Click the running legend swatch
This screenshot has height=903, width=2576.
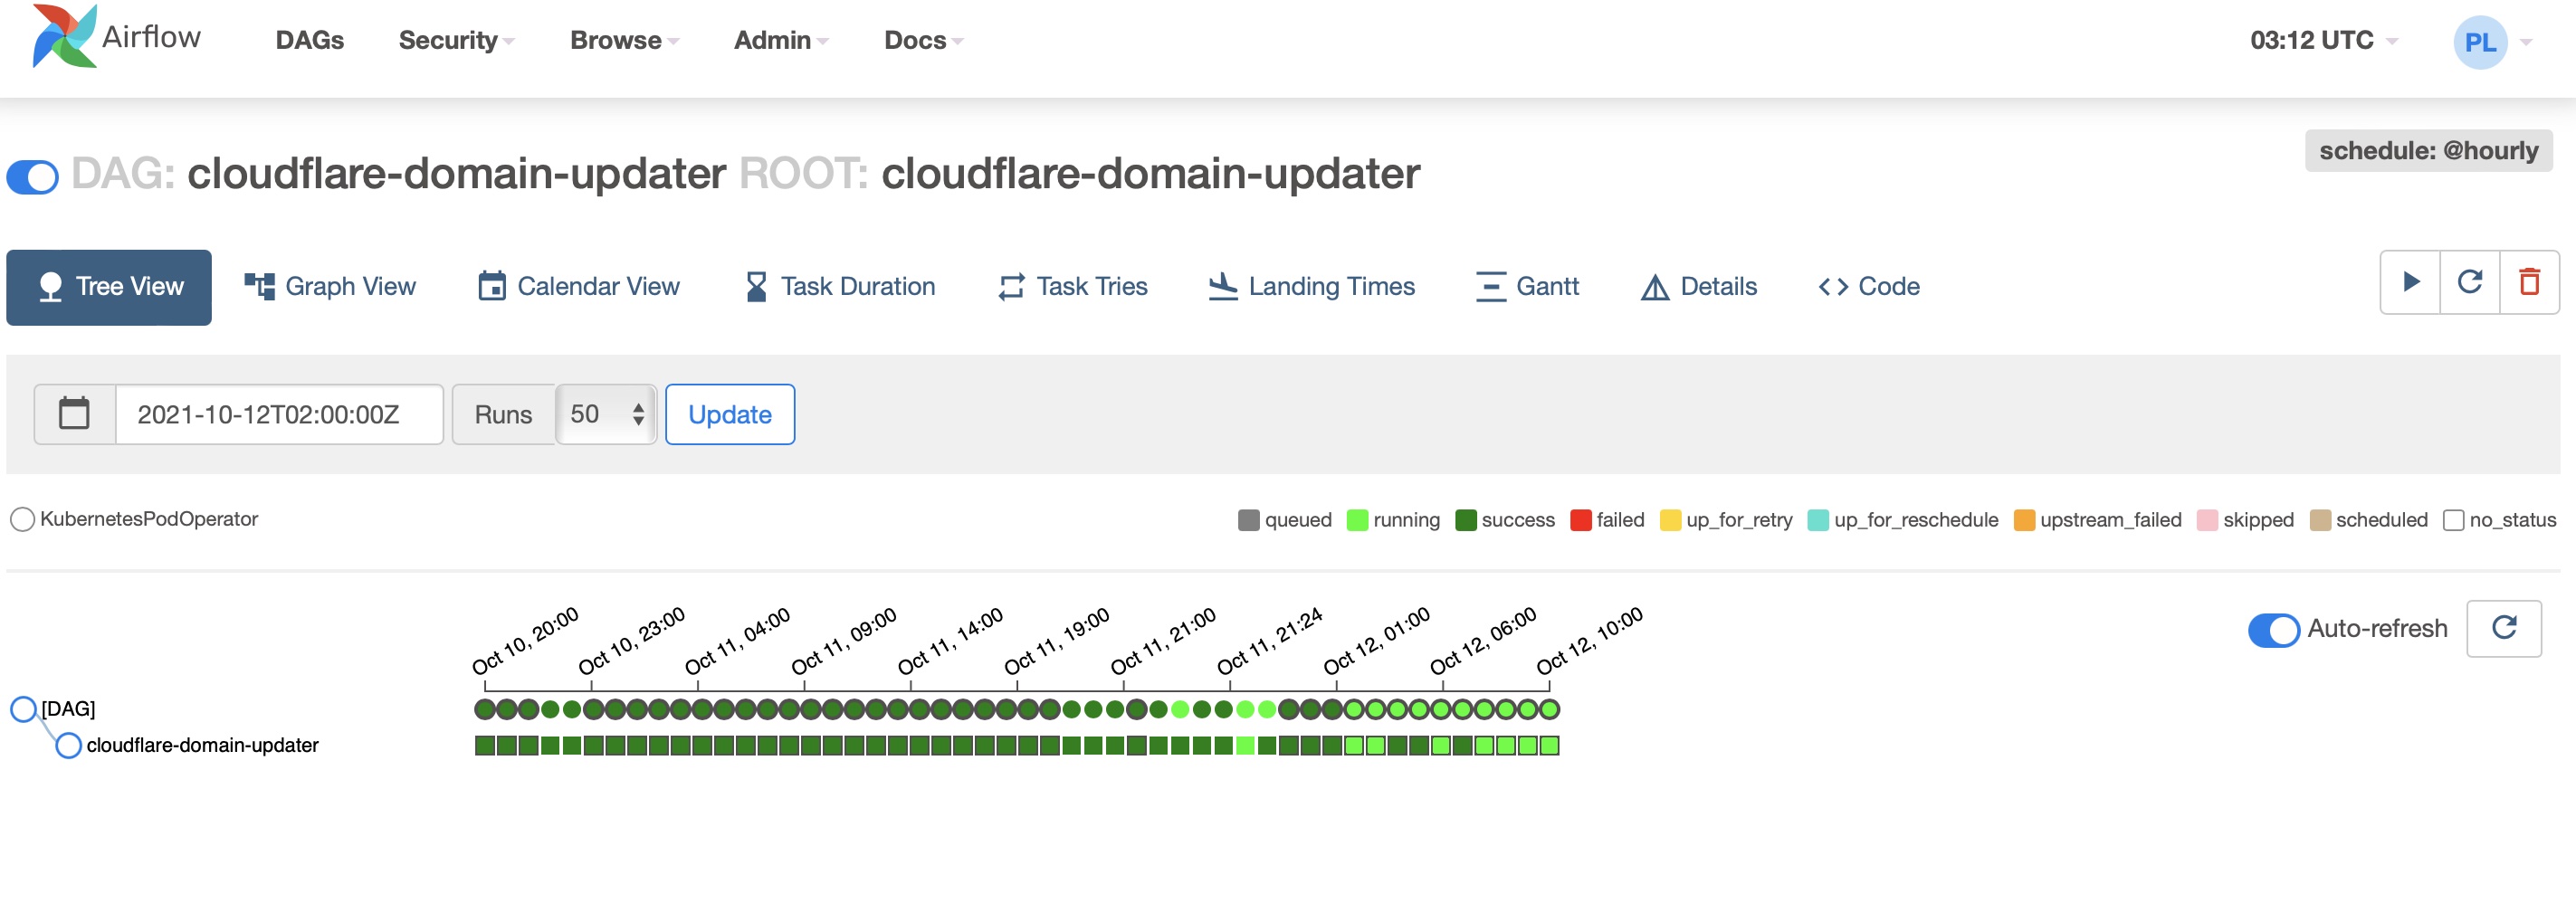[x=1357, y=521]
